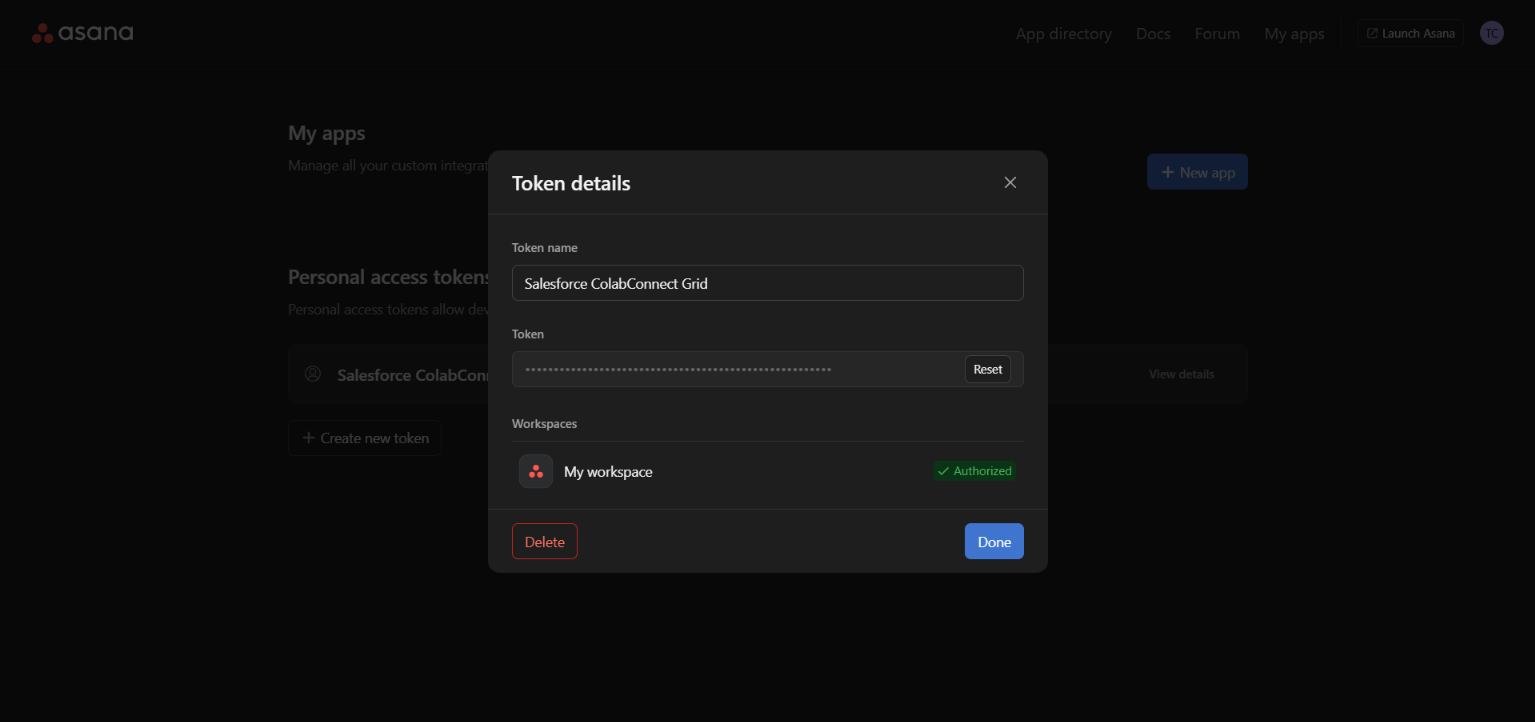Click the Authorized status badge

pos(974,471)
